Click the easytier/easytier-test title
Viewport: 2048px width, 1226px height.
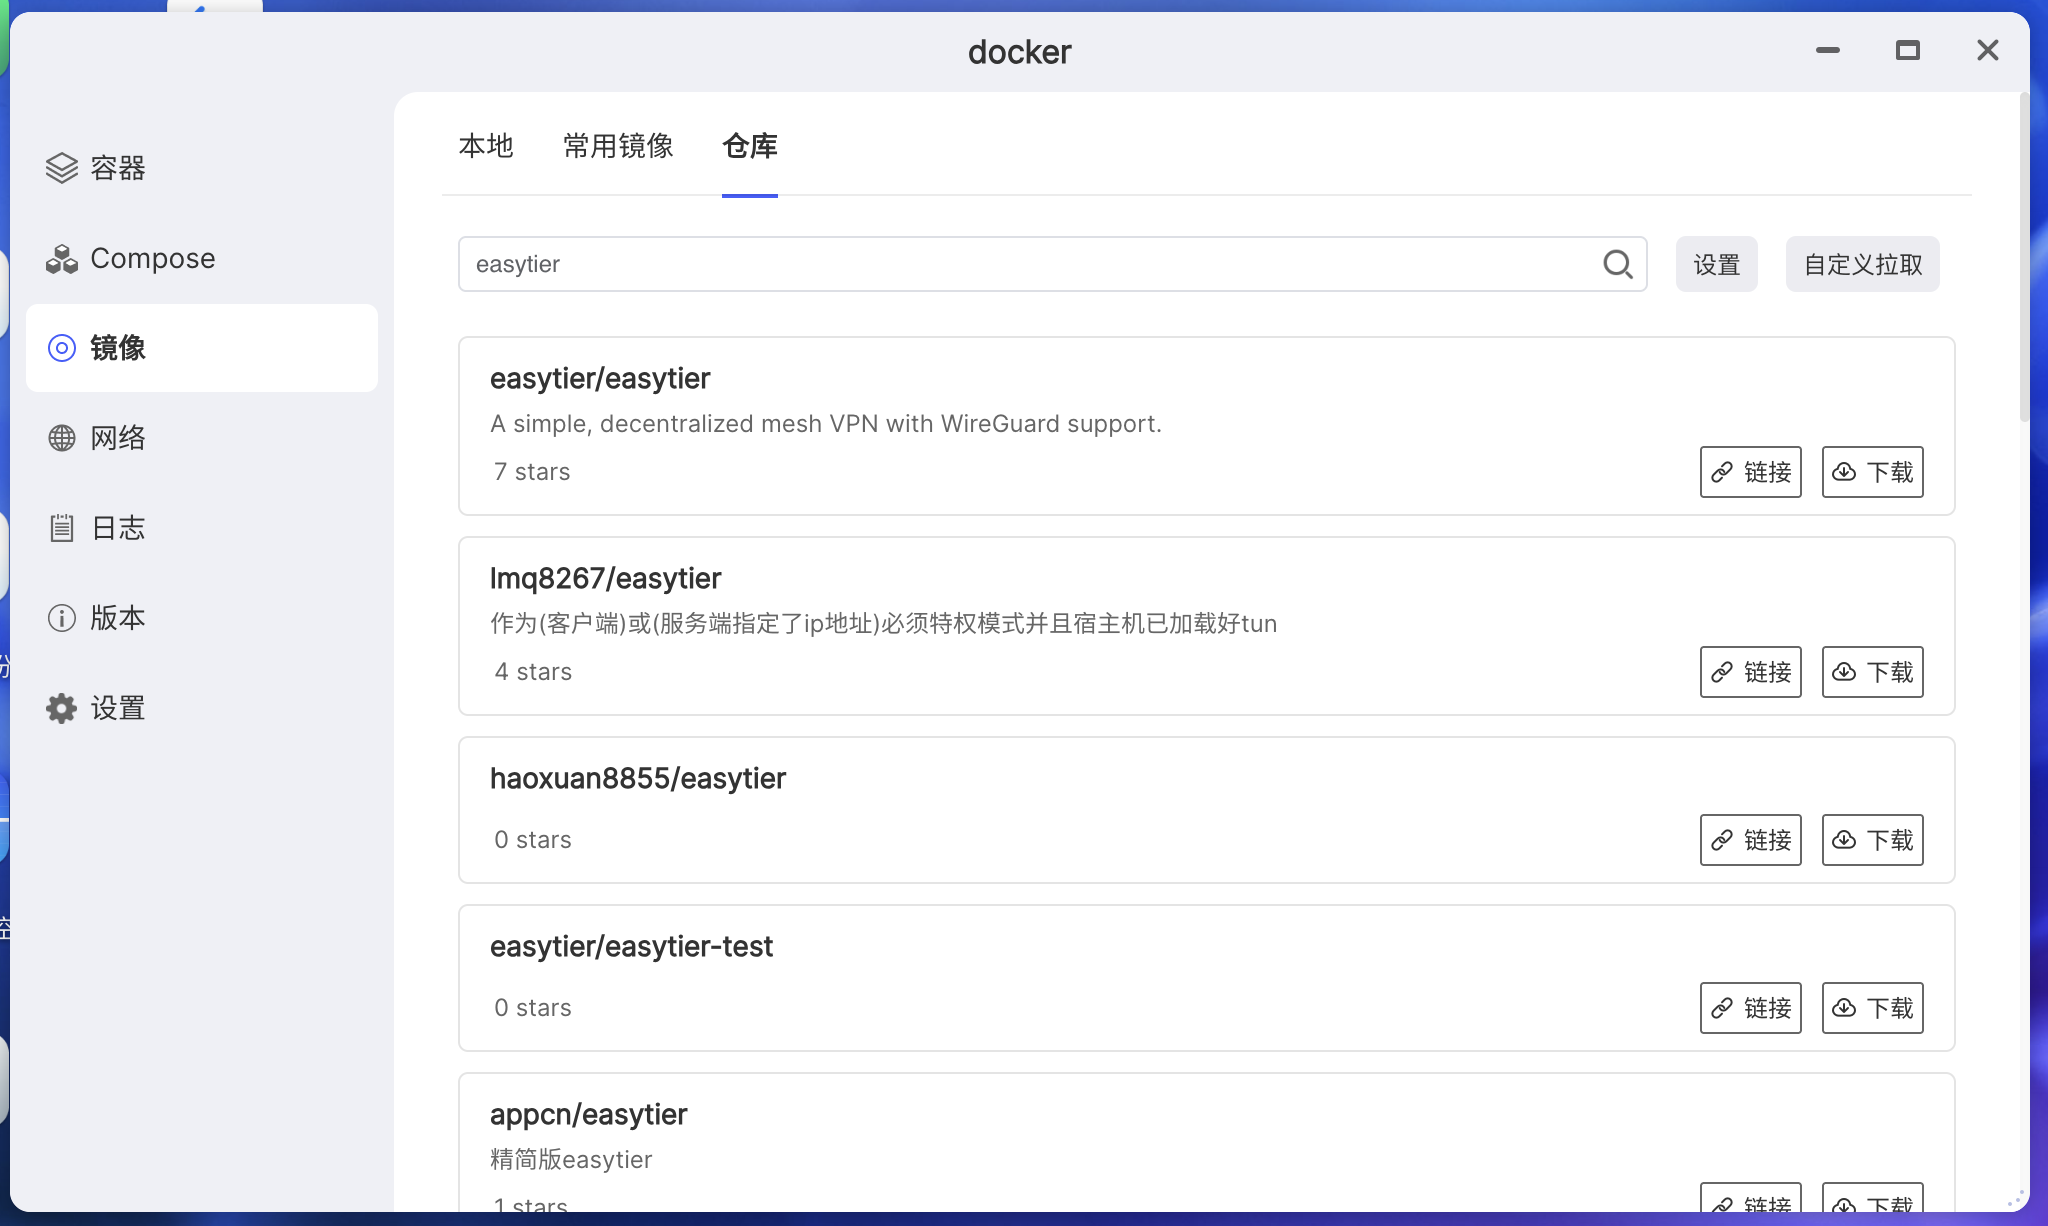[631, 947]
